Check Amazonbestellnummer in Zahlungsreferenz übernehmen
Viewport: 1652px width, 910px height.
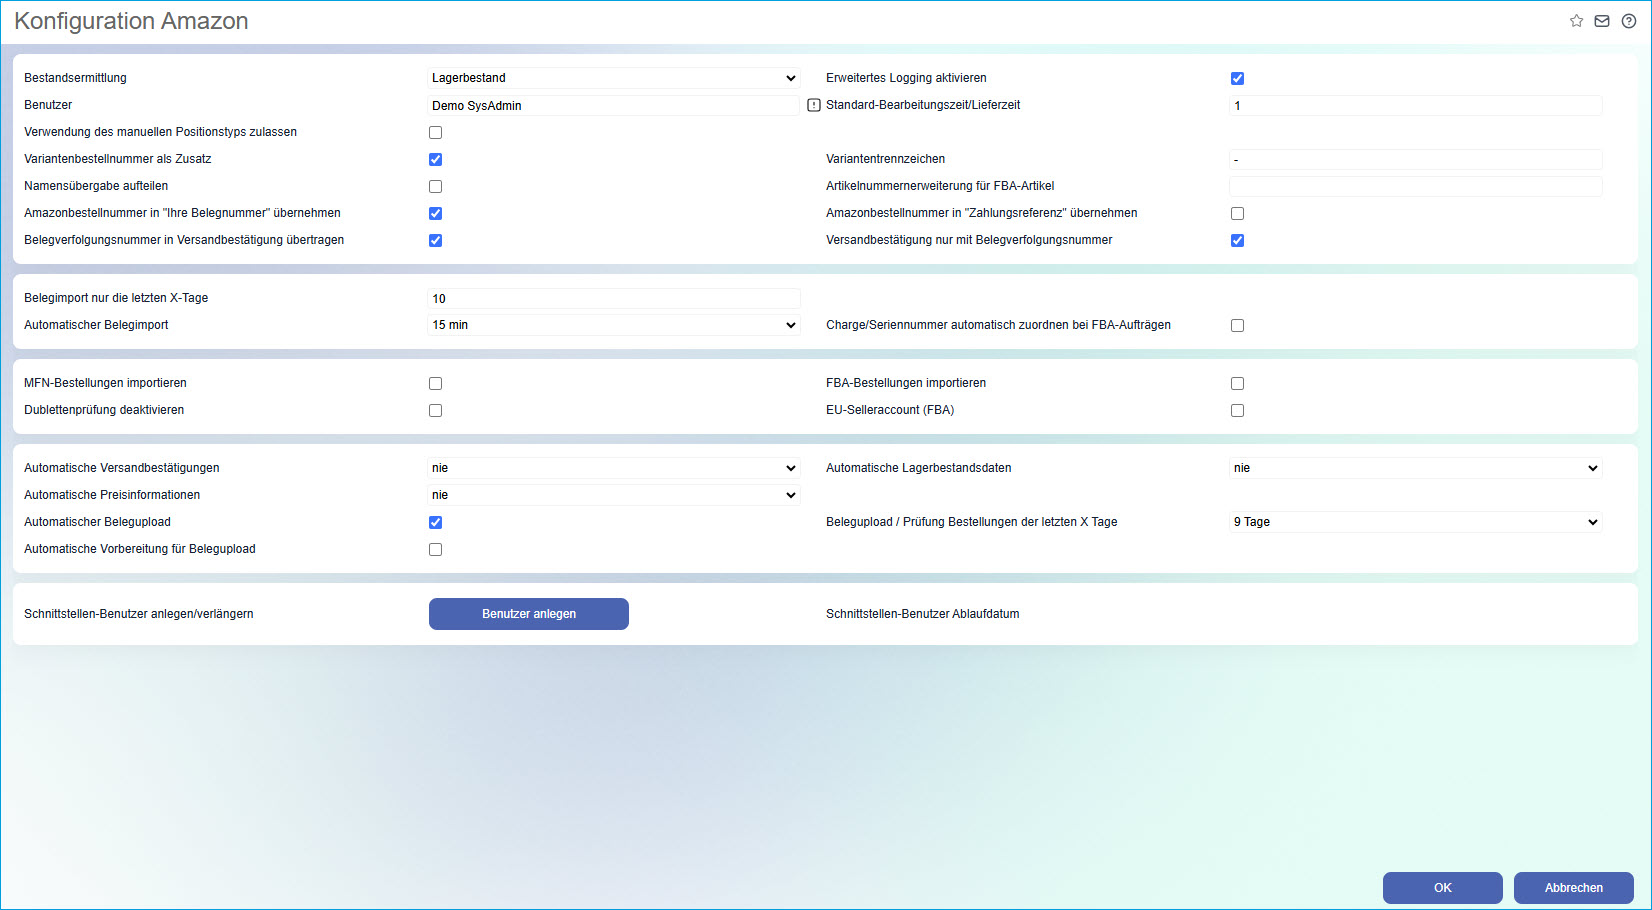tap(1237, 213)
